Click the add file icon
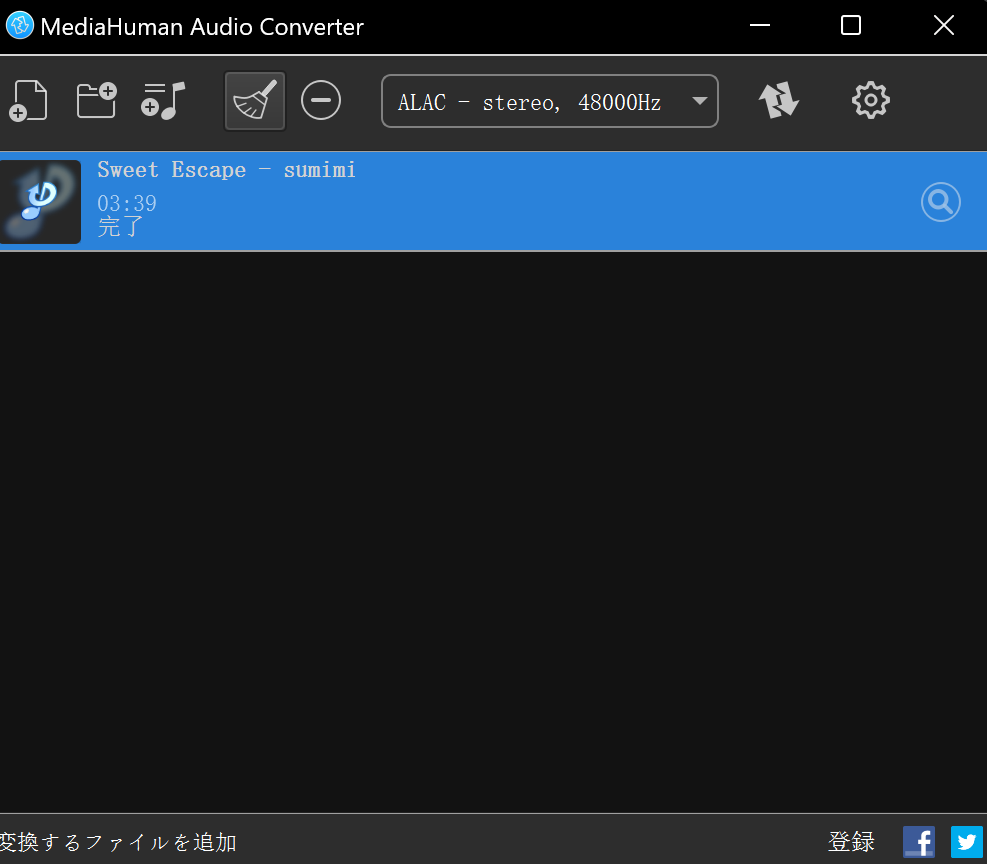 tap(29, 101)
